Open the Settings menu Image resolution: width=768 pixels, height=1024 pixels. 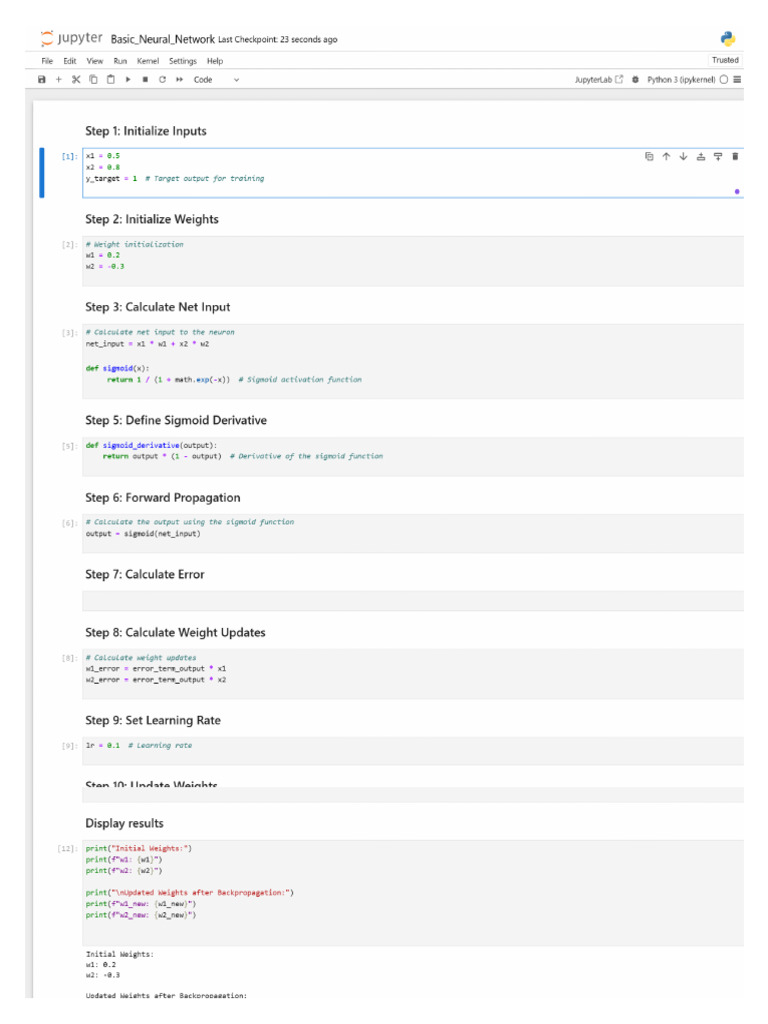(183, 61)
